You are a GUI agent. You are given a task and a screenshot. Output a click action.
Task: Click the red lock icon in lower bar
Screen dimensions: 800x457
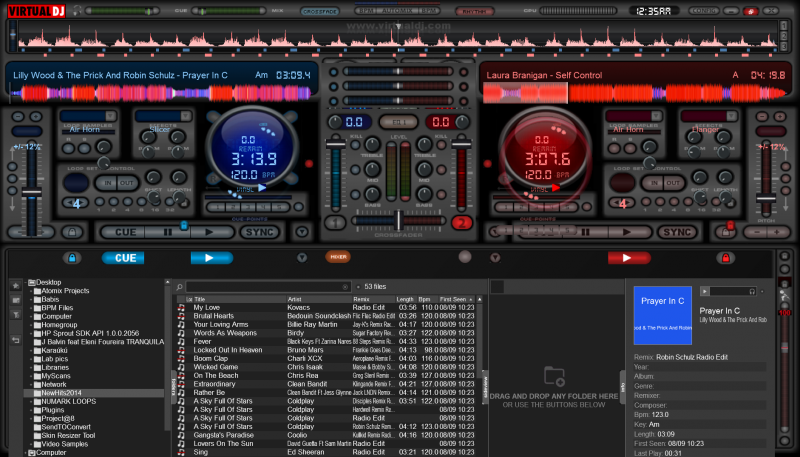726,258
